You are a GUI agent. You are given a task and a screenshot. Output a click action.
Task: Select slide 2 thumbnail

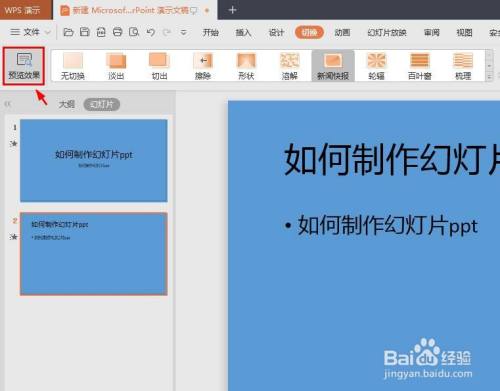(x=94, y=254)
